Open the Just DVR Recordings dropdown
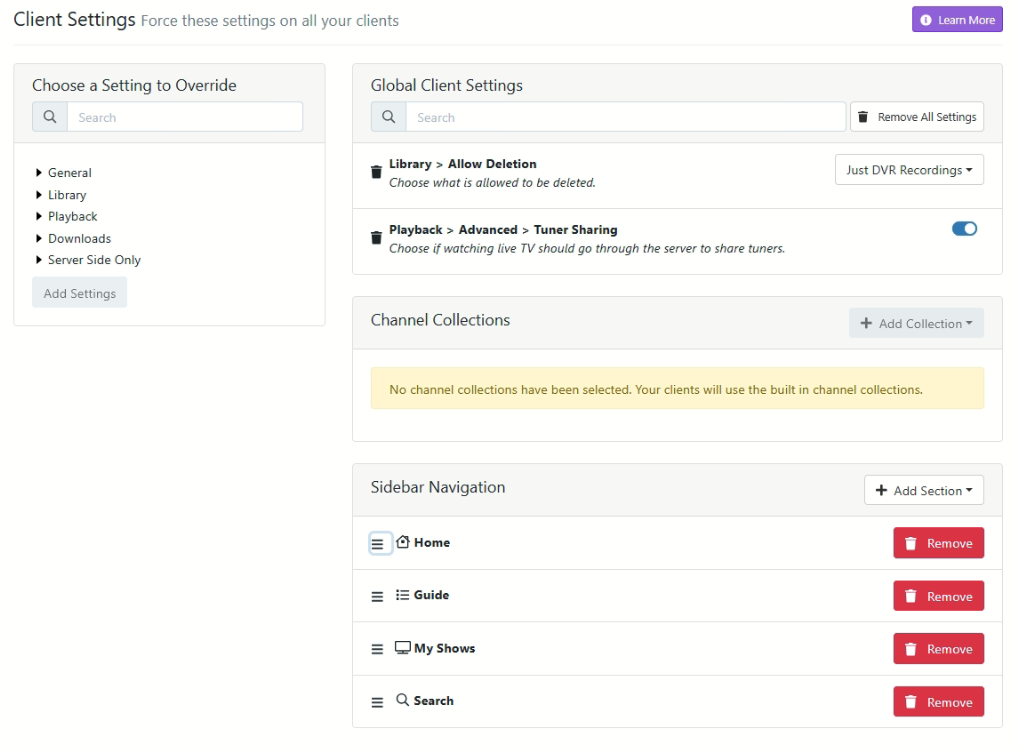1016x750 pixels. tap(909, 170)
